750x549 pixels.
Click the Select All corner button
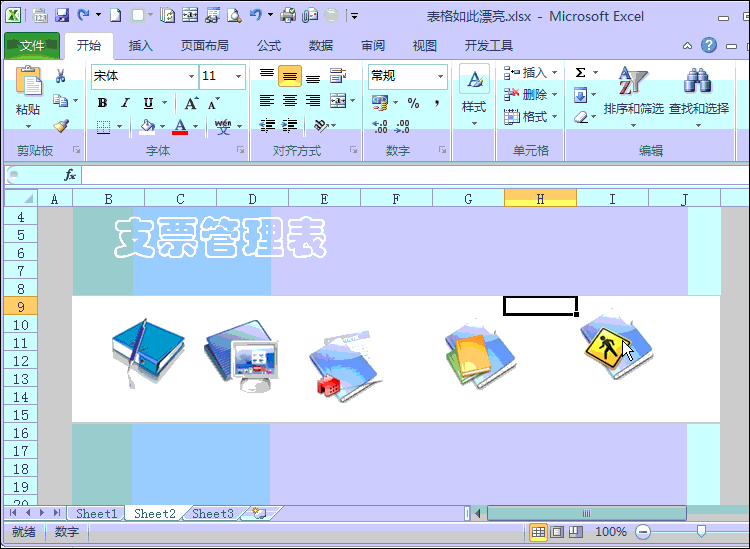click(x=21, y=198)
